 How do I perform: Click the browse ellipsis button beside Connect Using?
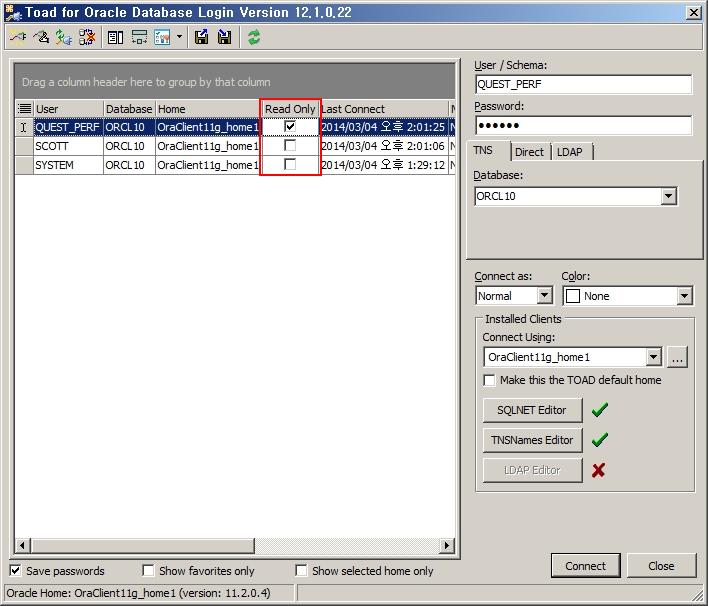point(677,357)
